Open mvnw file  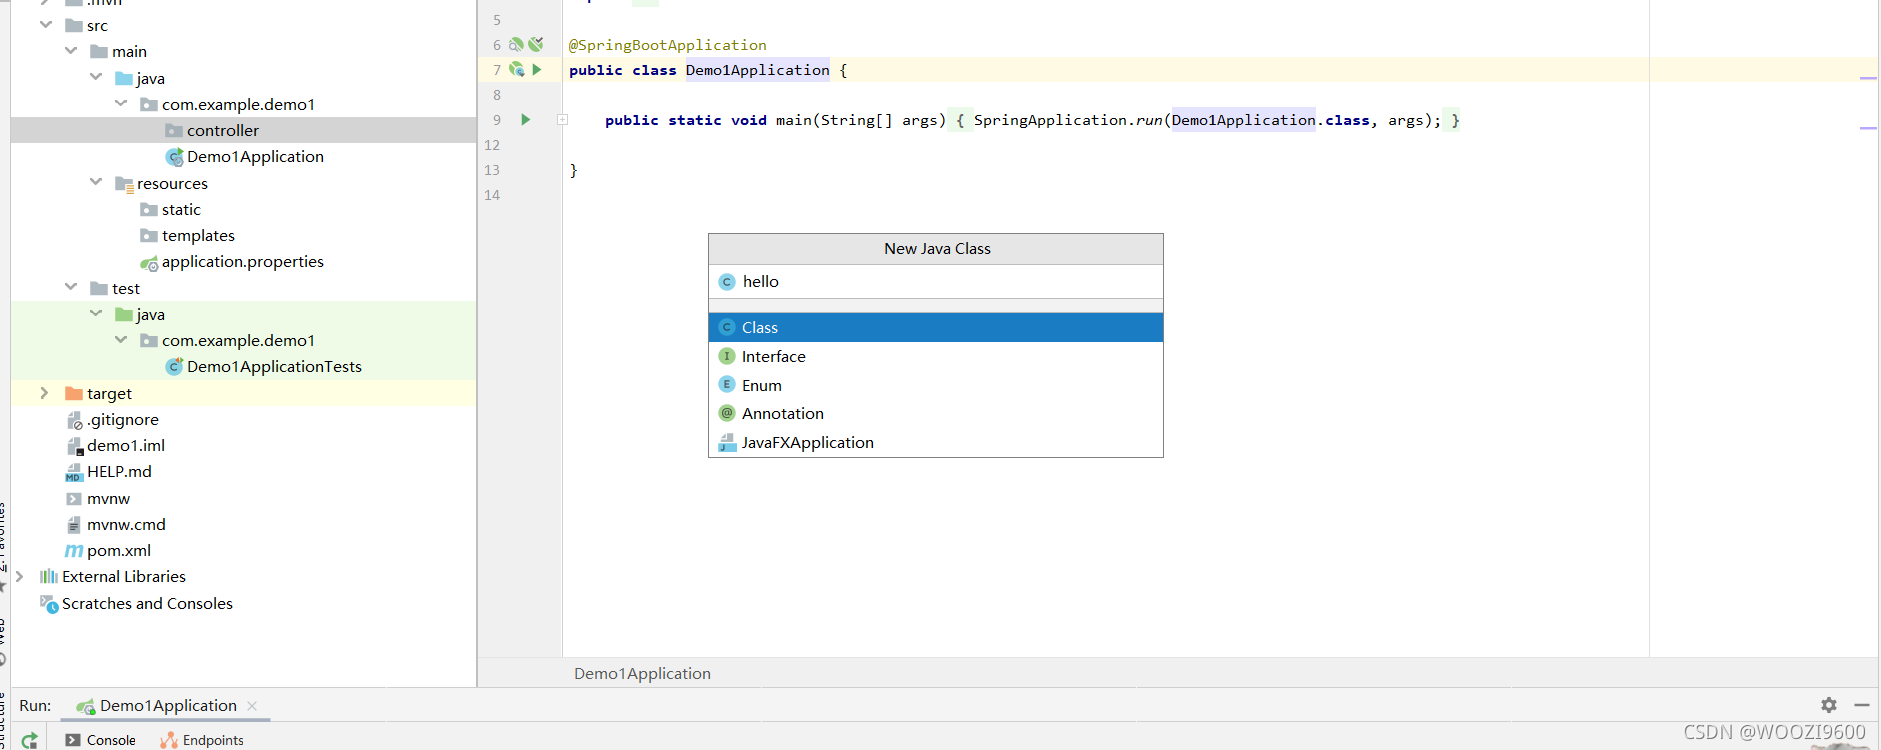pyautogui.click(x=108, y=498)
